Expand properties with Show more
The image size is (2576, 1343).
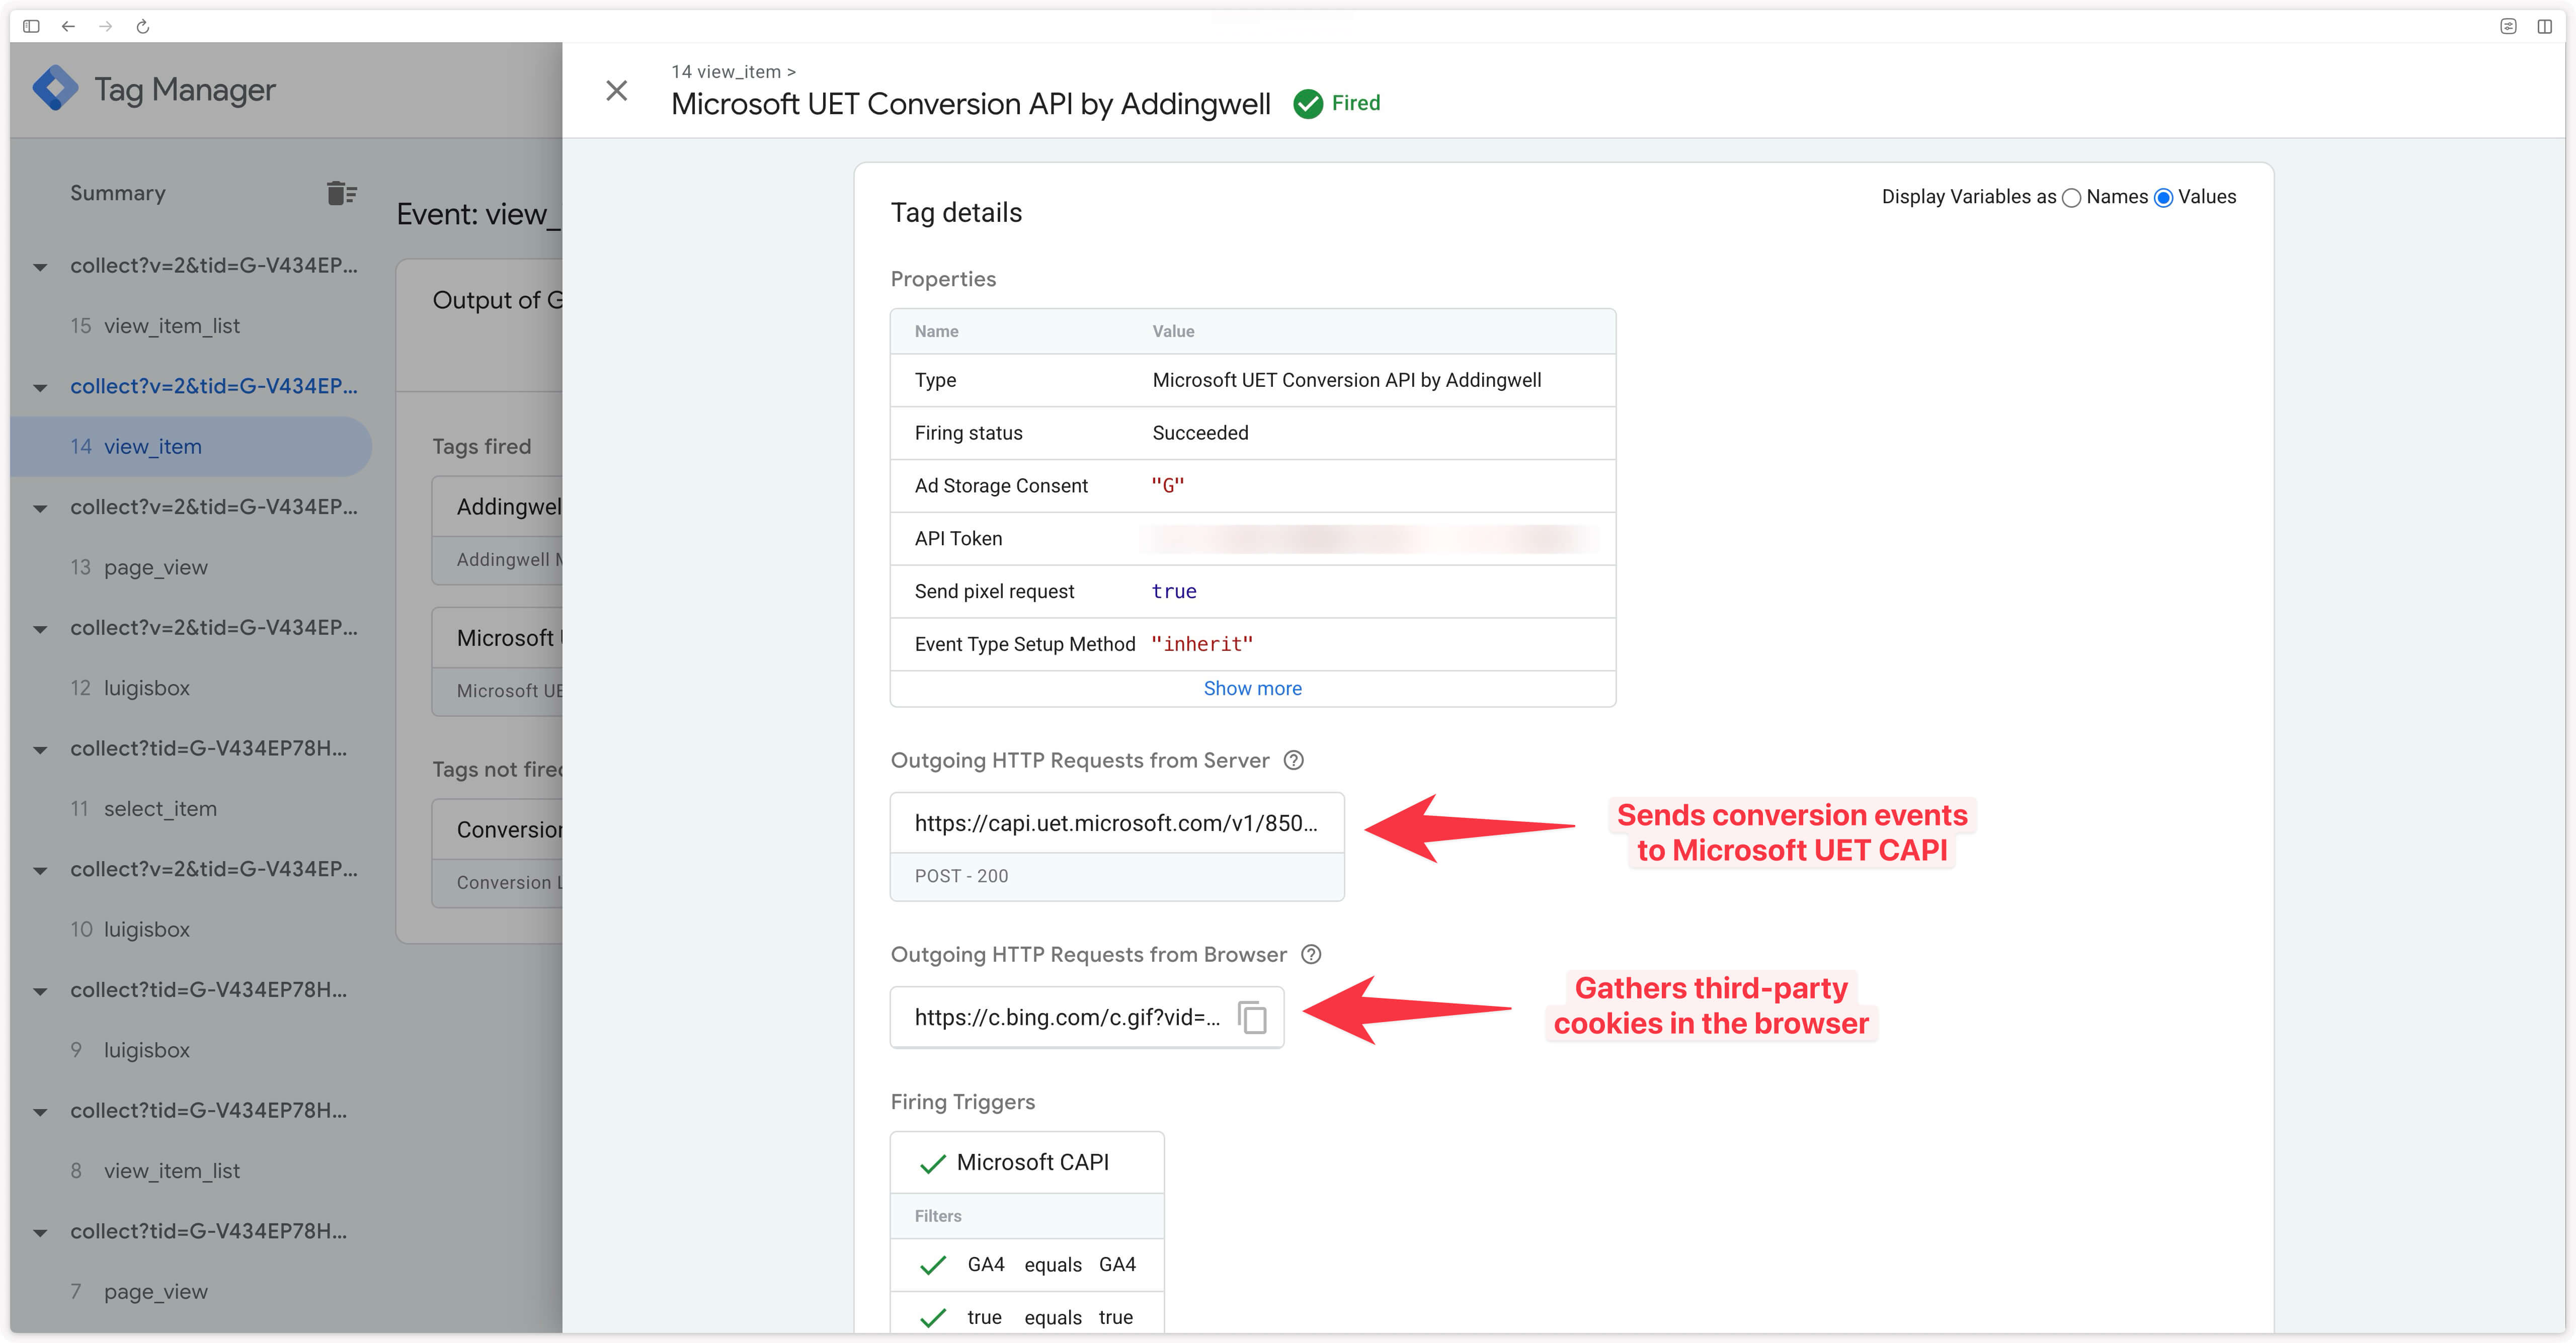[1252, 688]
